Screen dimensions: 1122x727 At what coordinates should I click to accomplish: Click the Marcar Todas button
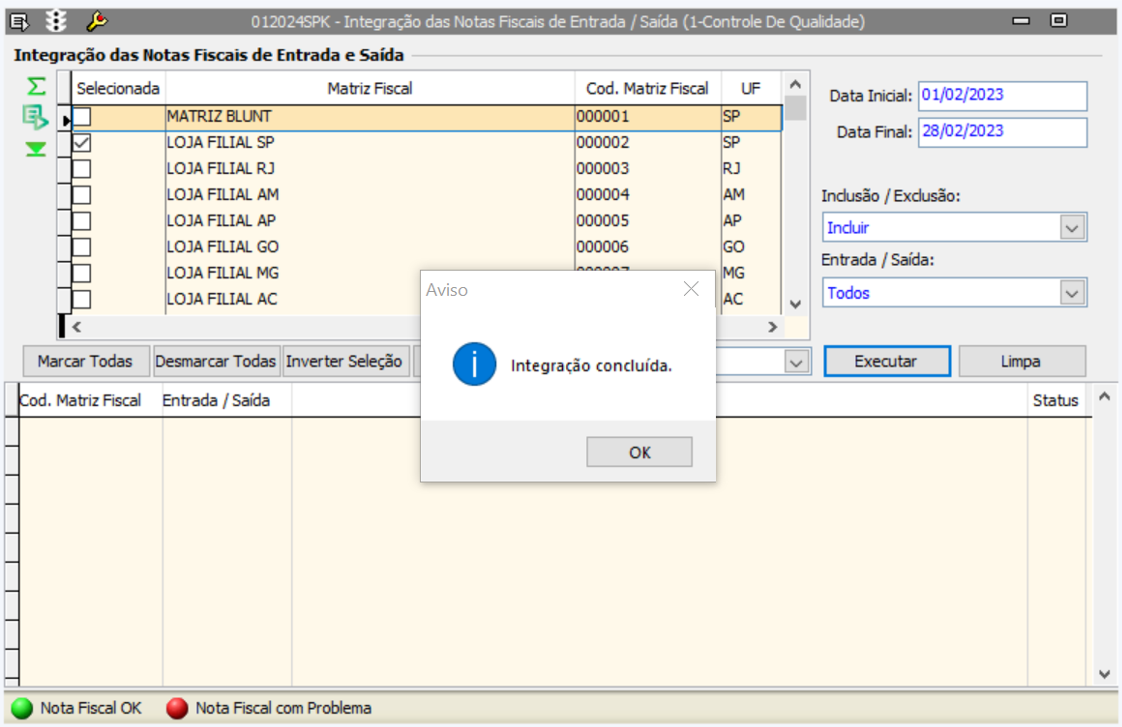85,362
